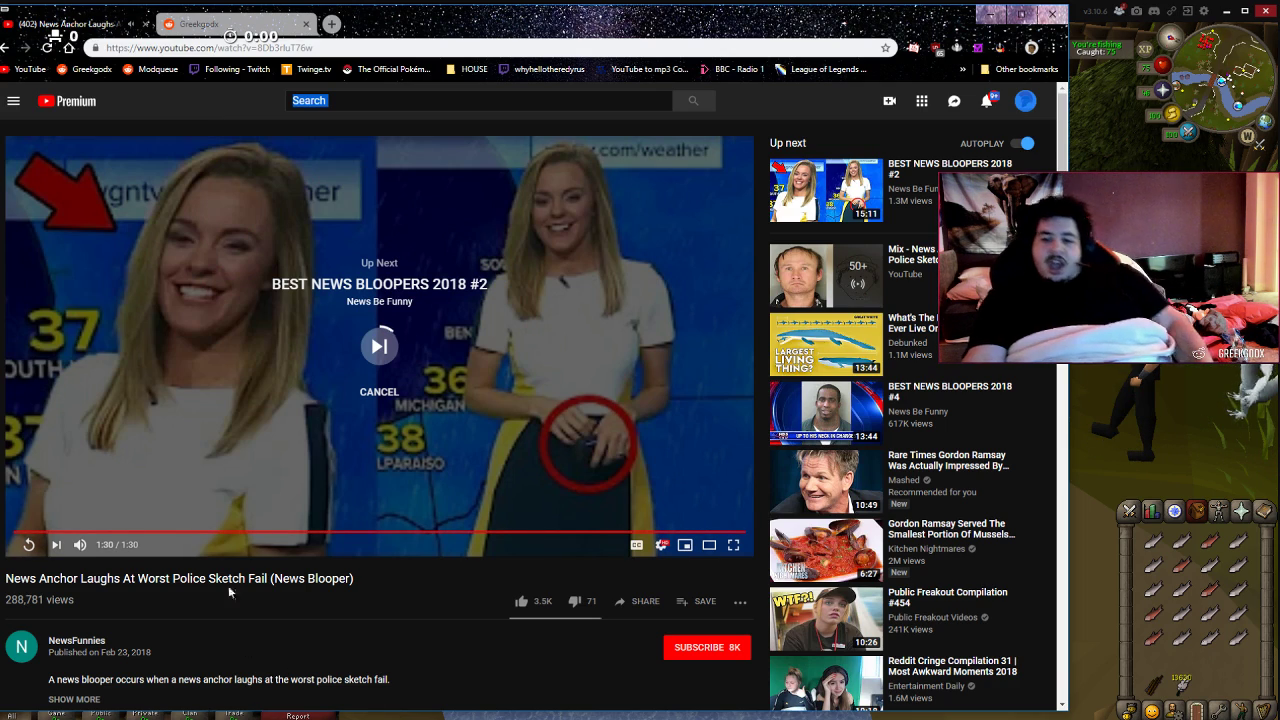The image size is (1280, 720).
Task: Dislike the video (71)
Action: pos(582,601)
